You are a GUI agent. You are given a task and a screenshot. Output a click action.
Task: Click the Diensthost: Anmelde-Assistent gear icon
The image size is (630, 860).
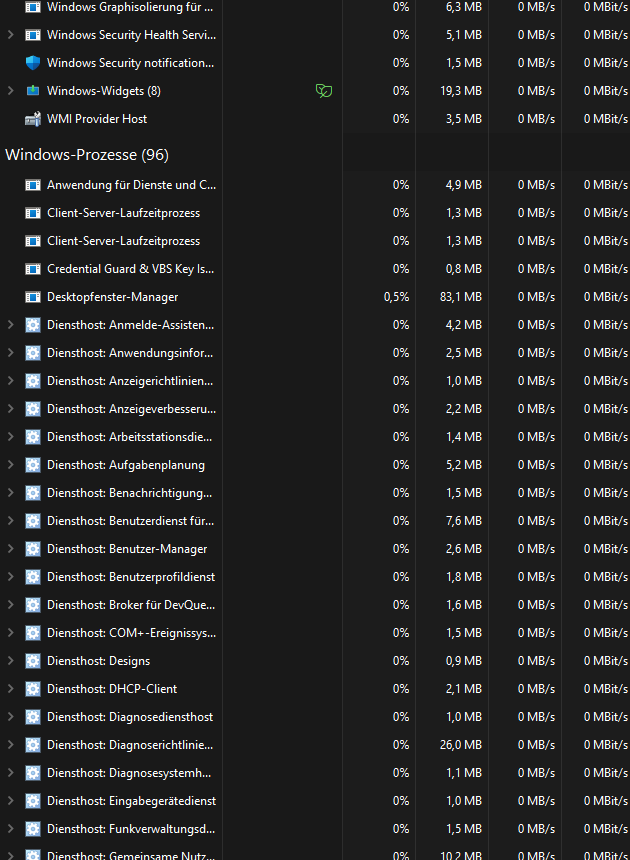[x=33, y=325]
